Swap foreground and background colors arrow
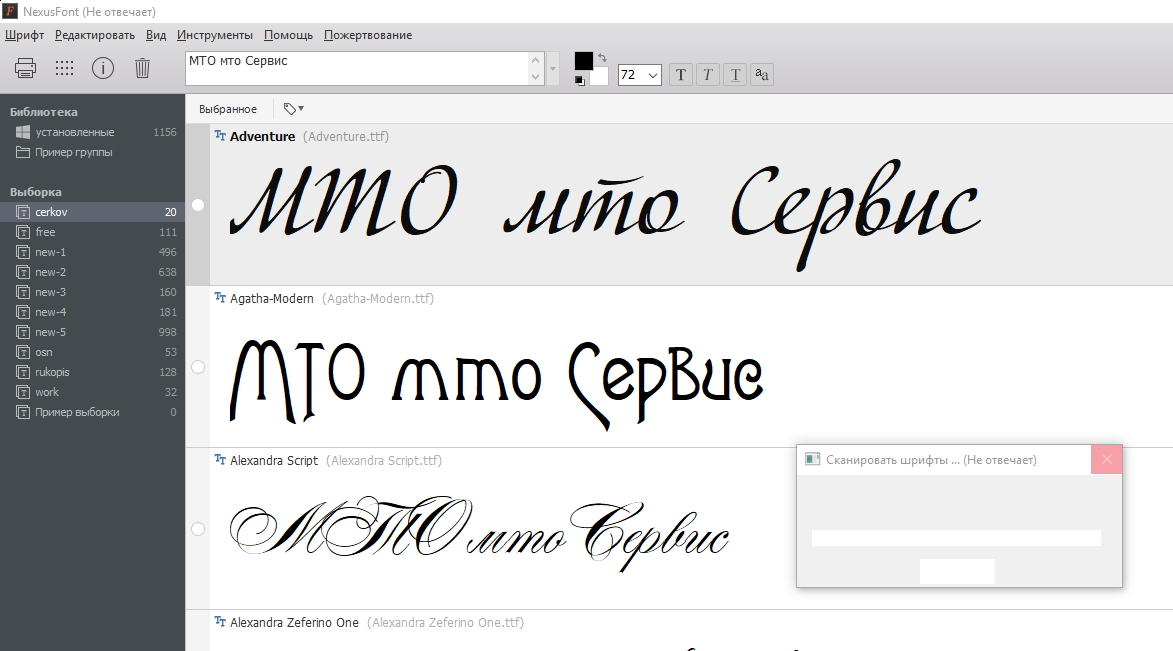Viewport: 1173px width, 651px height. pos(601,58)
